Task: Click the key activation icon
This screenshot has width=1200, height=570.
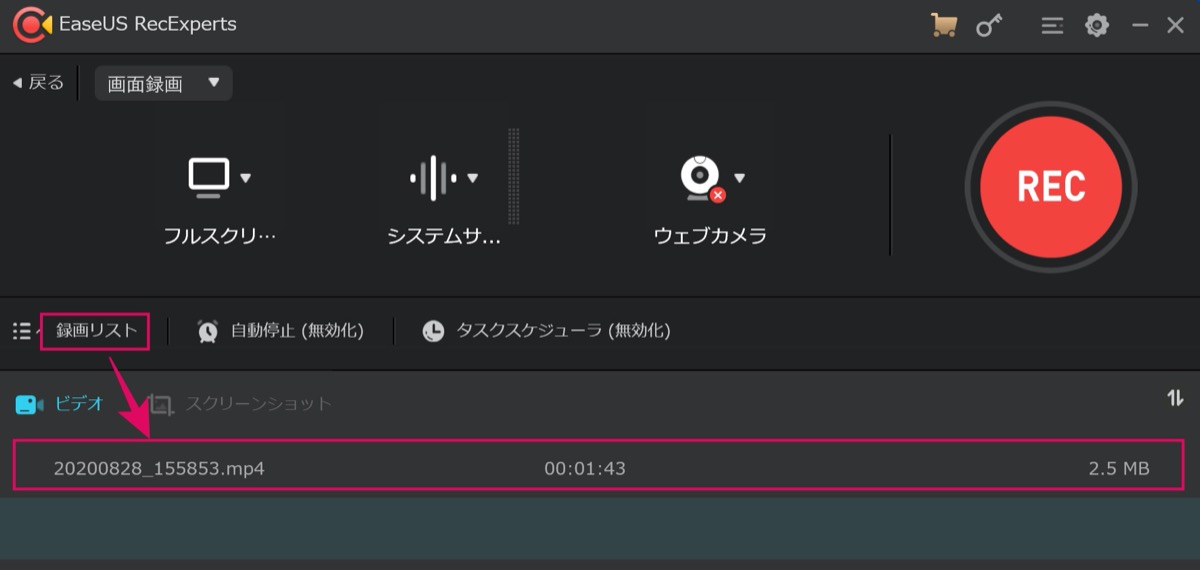Action: coord(989,25)
